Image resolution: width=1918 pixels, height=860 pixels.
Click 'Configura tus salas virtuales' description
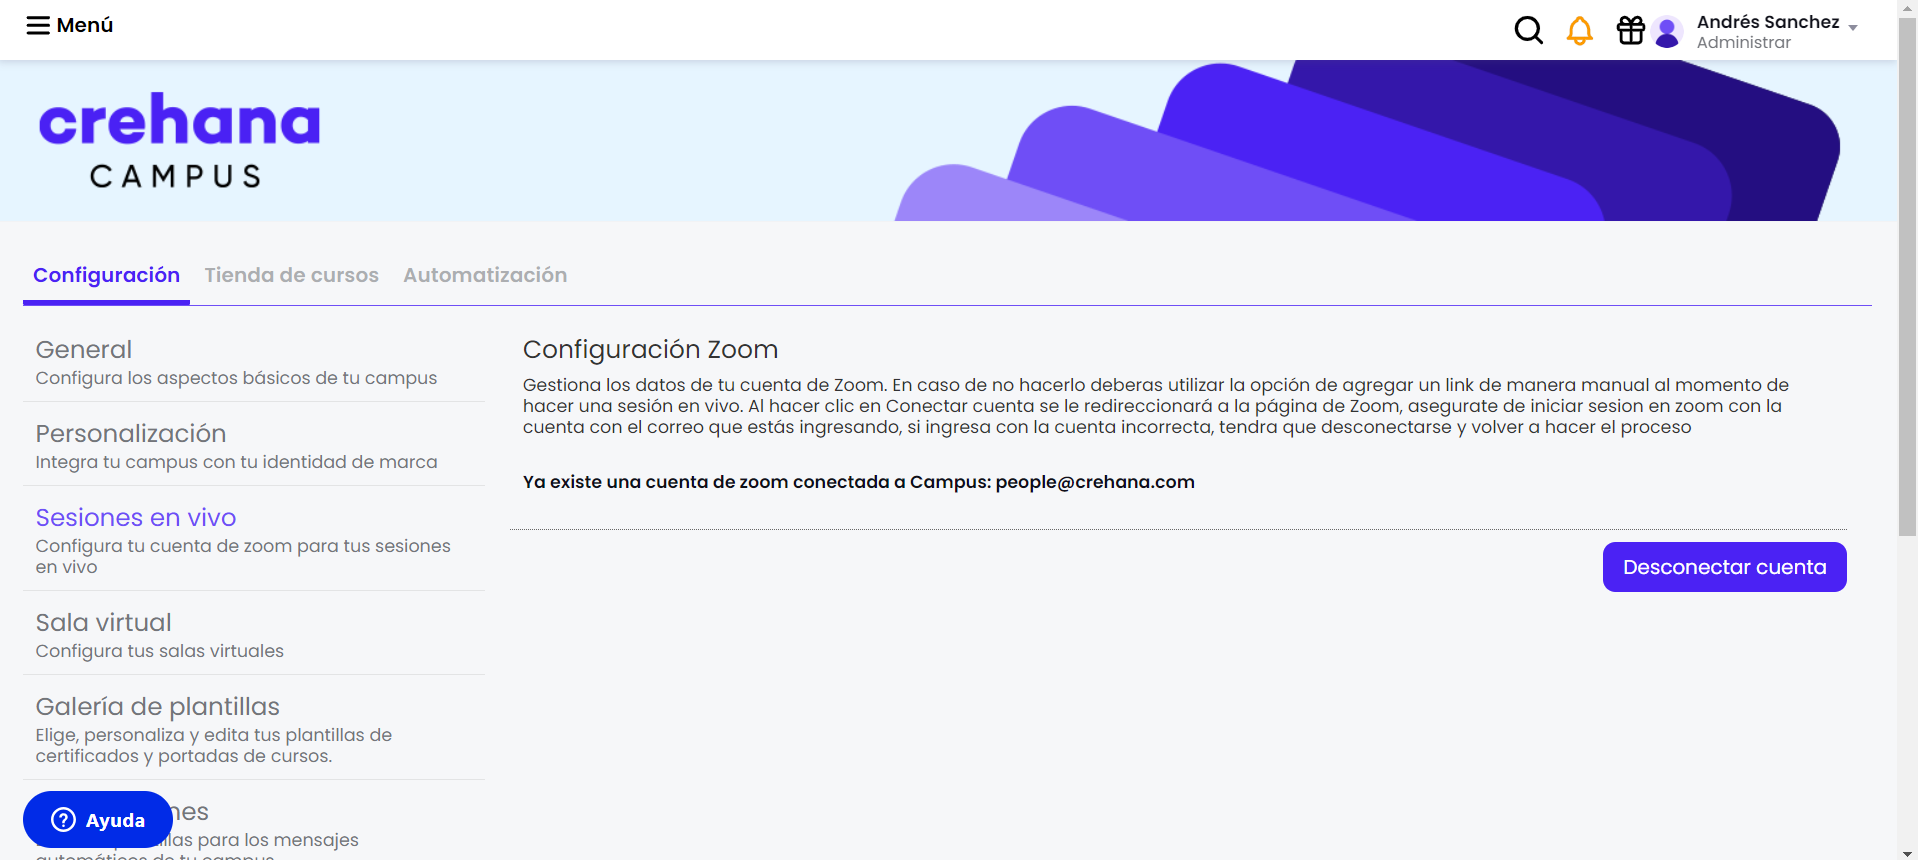coord(159,651)
